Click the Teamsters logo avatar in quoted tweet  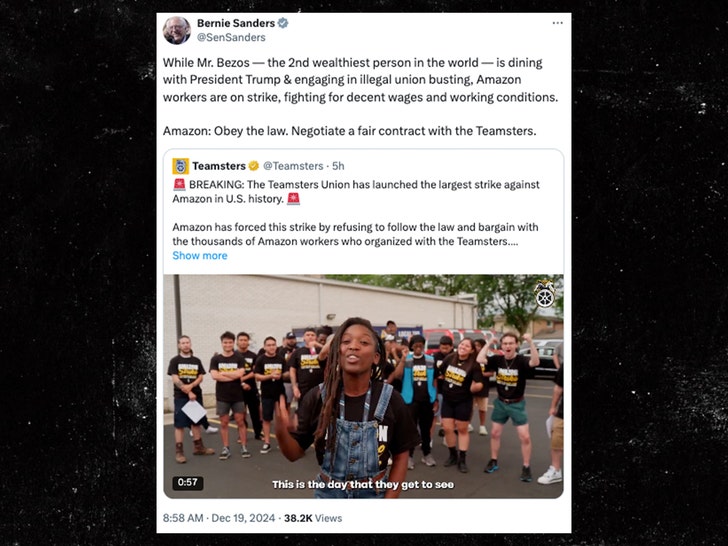(x=181, y=166)
